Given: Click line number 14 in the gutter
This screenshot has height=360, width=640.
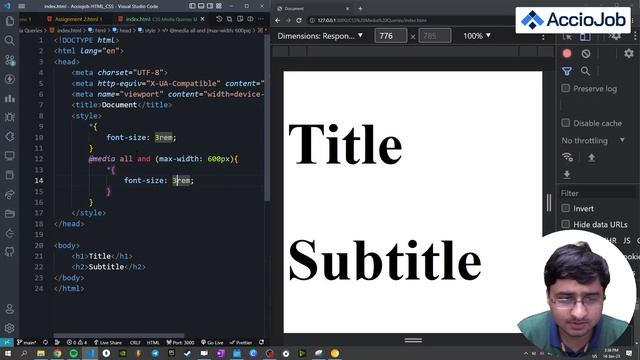Looking at the screenshot, I should coord(39,180).
